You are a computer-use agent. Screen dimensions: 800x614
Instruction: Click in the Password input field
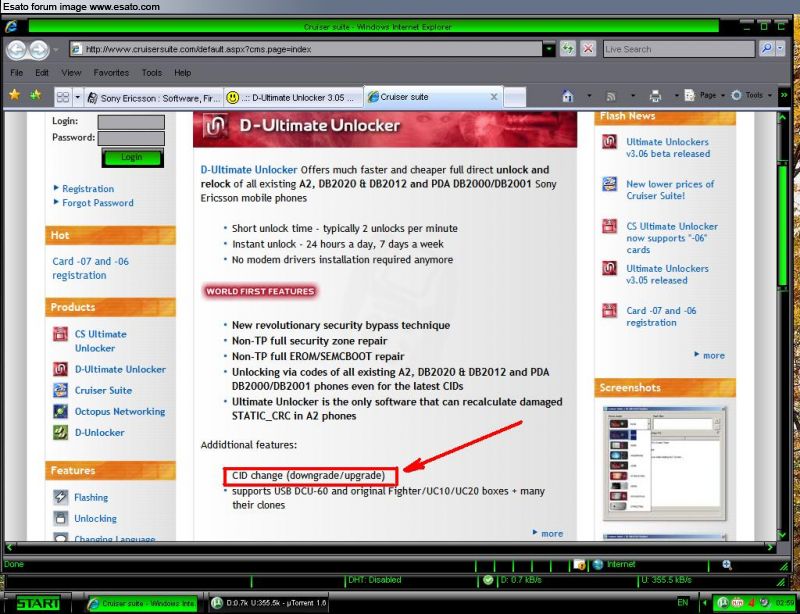coord(131,138)
